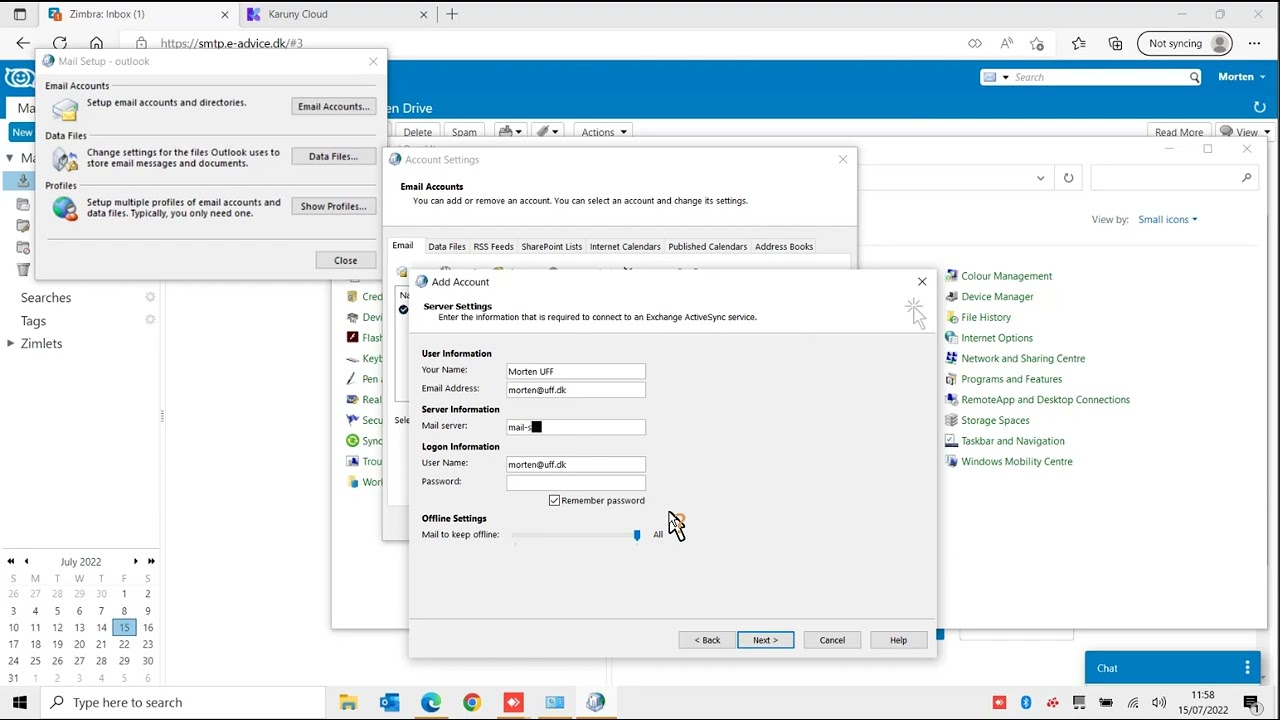Select July 16 in the mini calendar
This screenshot has width=1280, height=720.
(147, 627)
